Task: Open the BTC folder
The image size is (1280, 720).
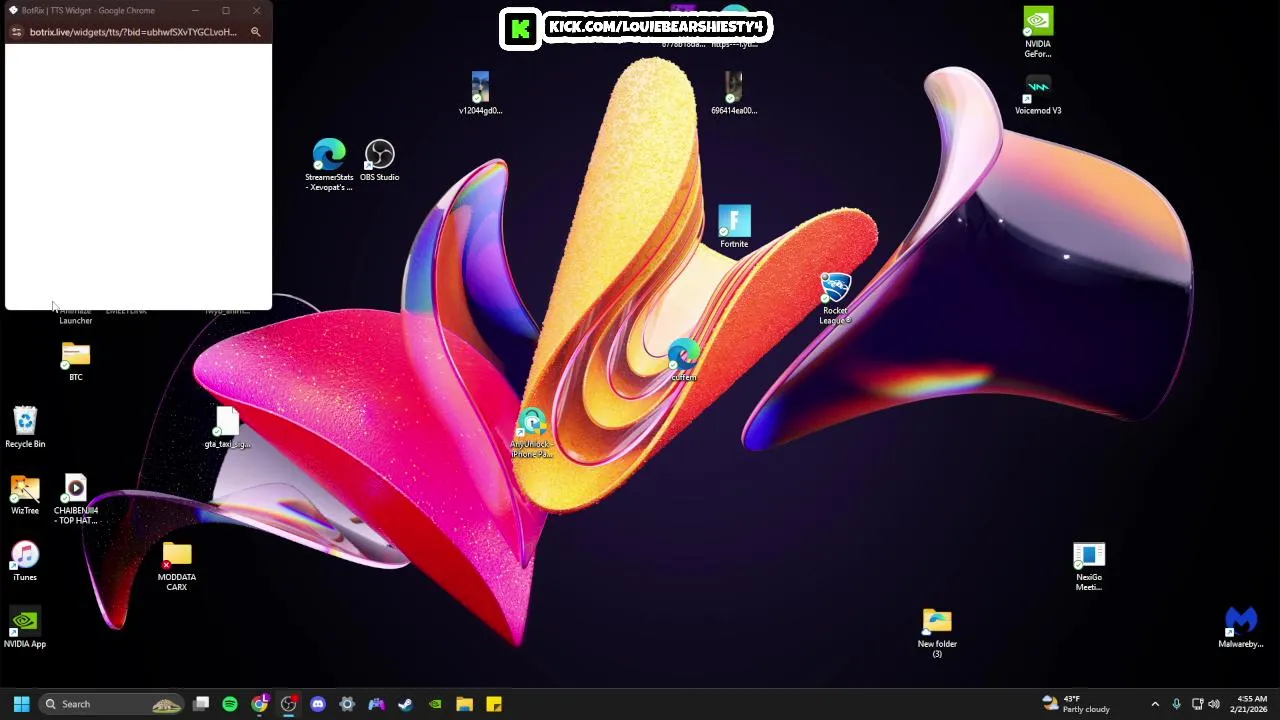Action: click(76, 361)
